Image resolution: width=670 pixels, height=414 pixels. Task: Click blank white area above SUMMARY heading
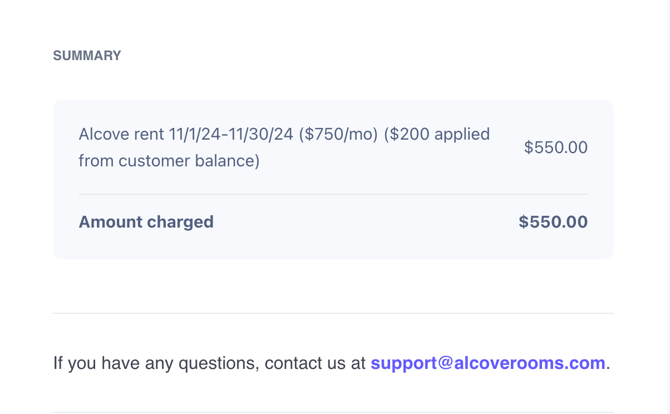[x=333, y=20]
